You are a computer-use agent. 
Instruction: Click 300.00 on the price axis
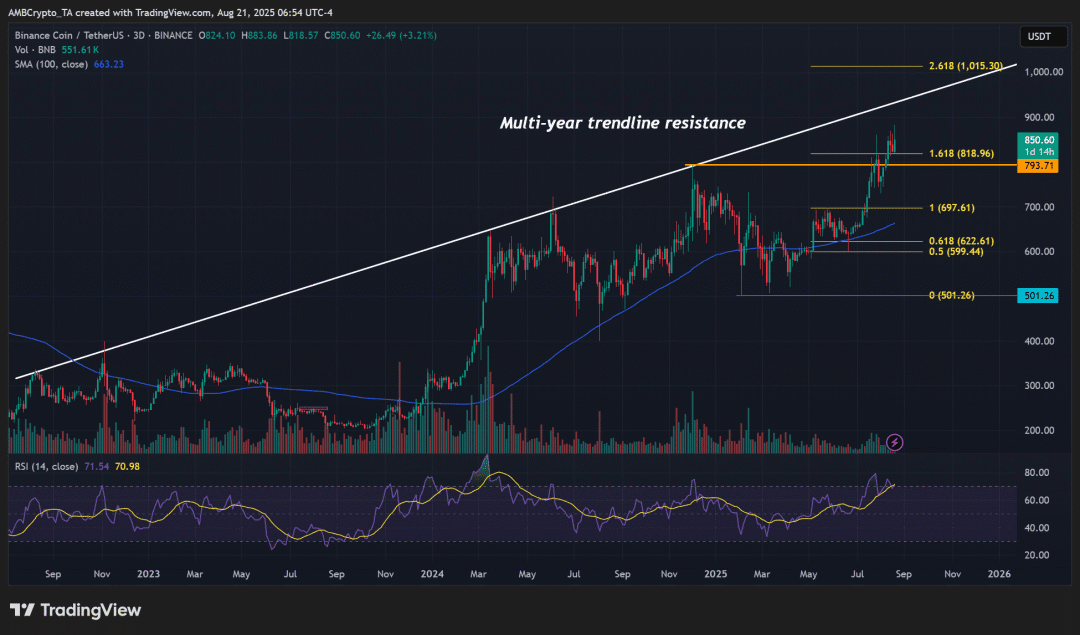[1039, 386]
